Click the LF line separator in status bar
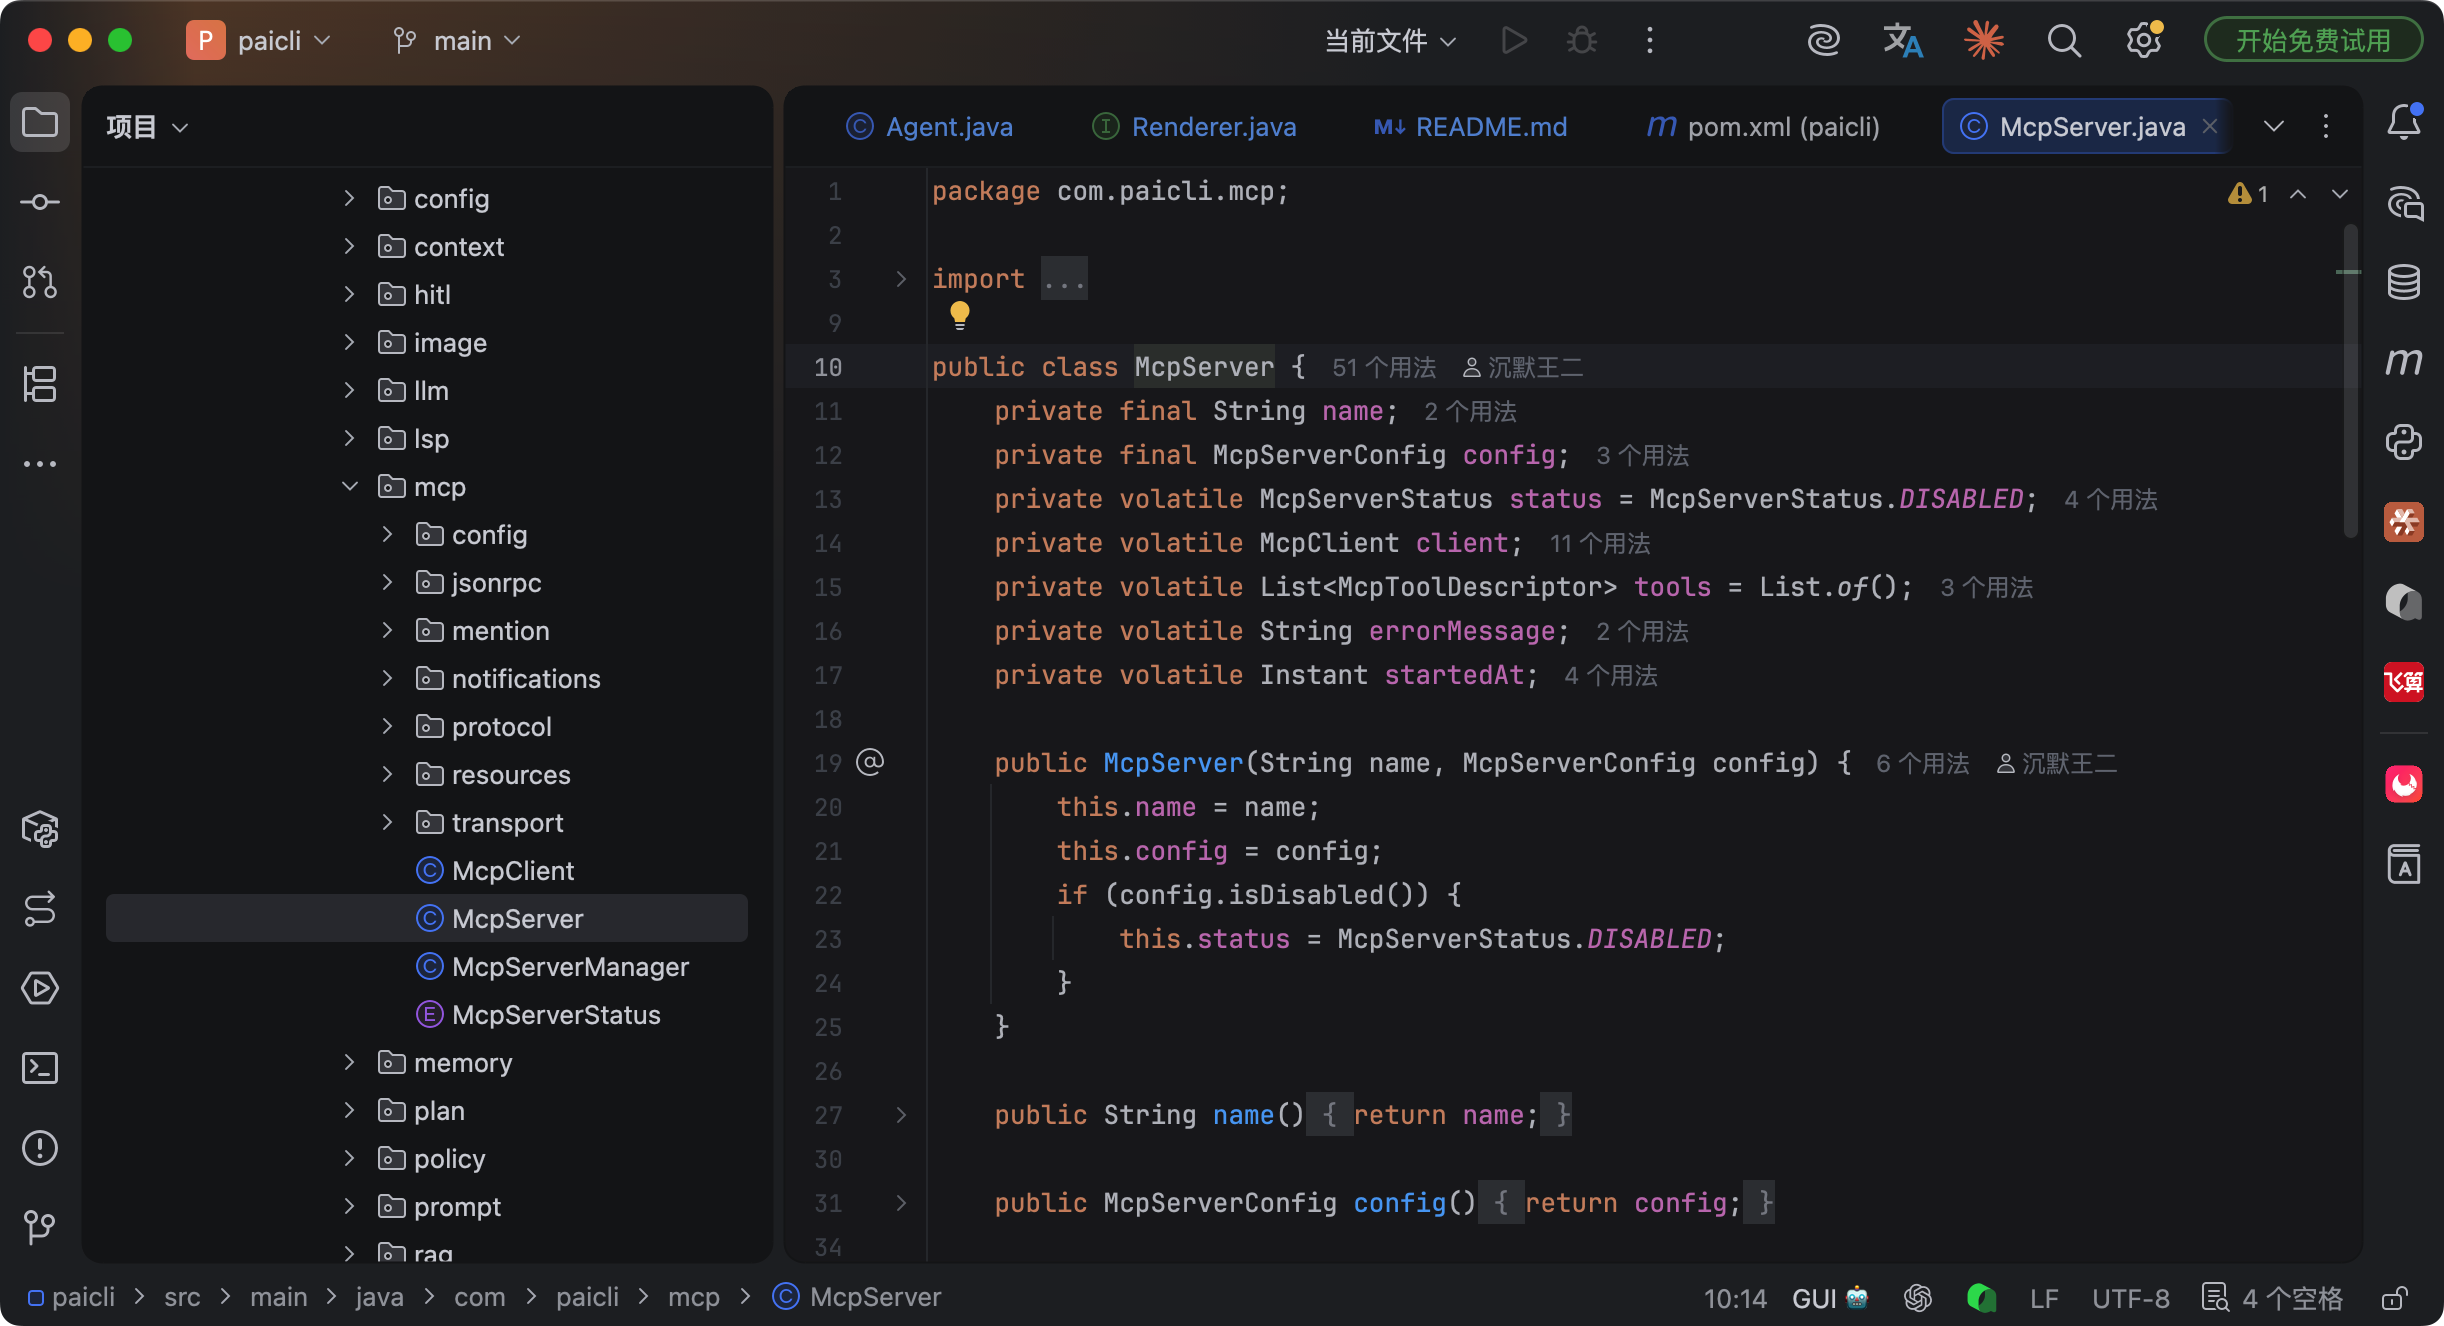2444x1326 pixels. pos(2044,1298)
